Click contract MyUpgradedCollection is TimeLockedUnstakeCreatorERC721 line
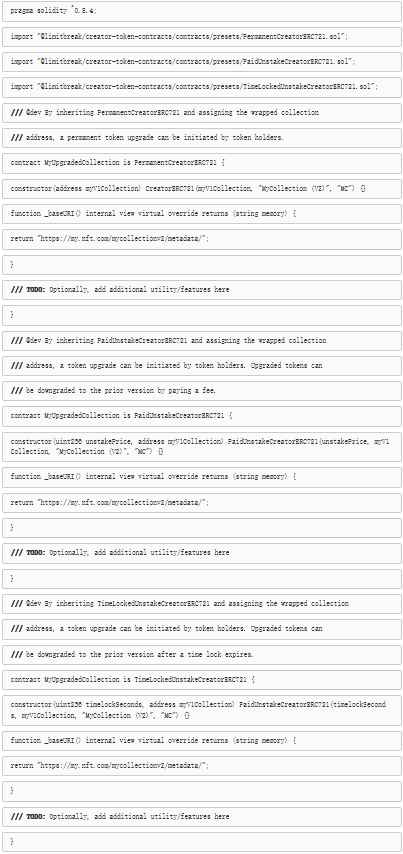The width and height of the screenshot is (403, 854). (202, 680)
